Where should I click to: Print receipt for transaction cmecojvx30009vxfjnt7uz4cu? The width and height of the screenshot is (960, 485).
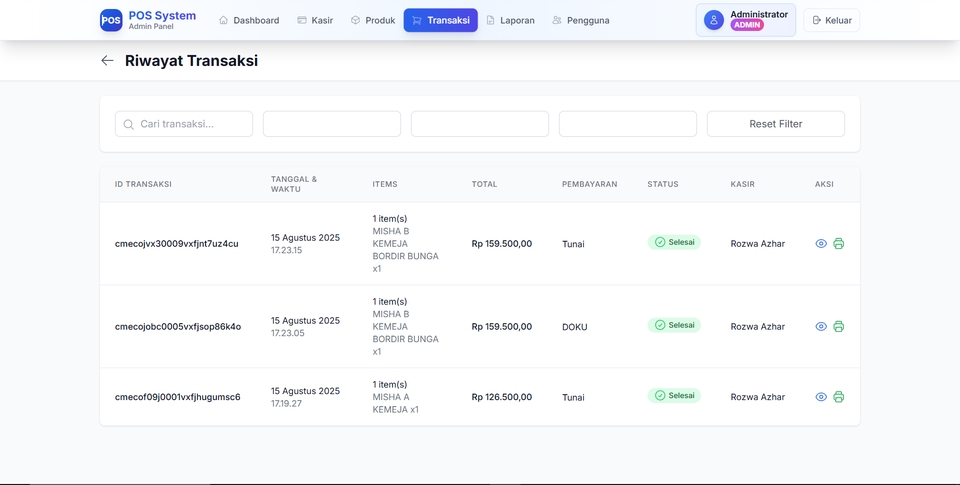click(838, 244)
